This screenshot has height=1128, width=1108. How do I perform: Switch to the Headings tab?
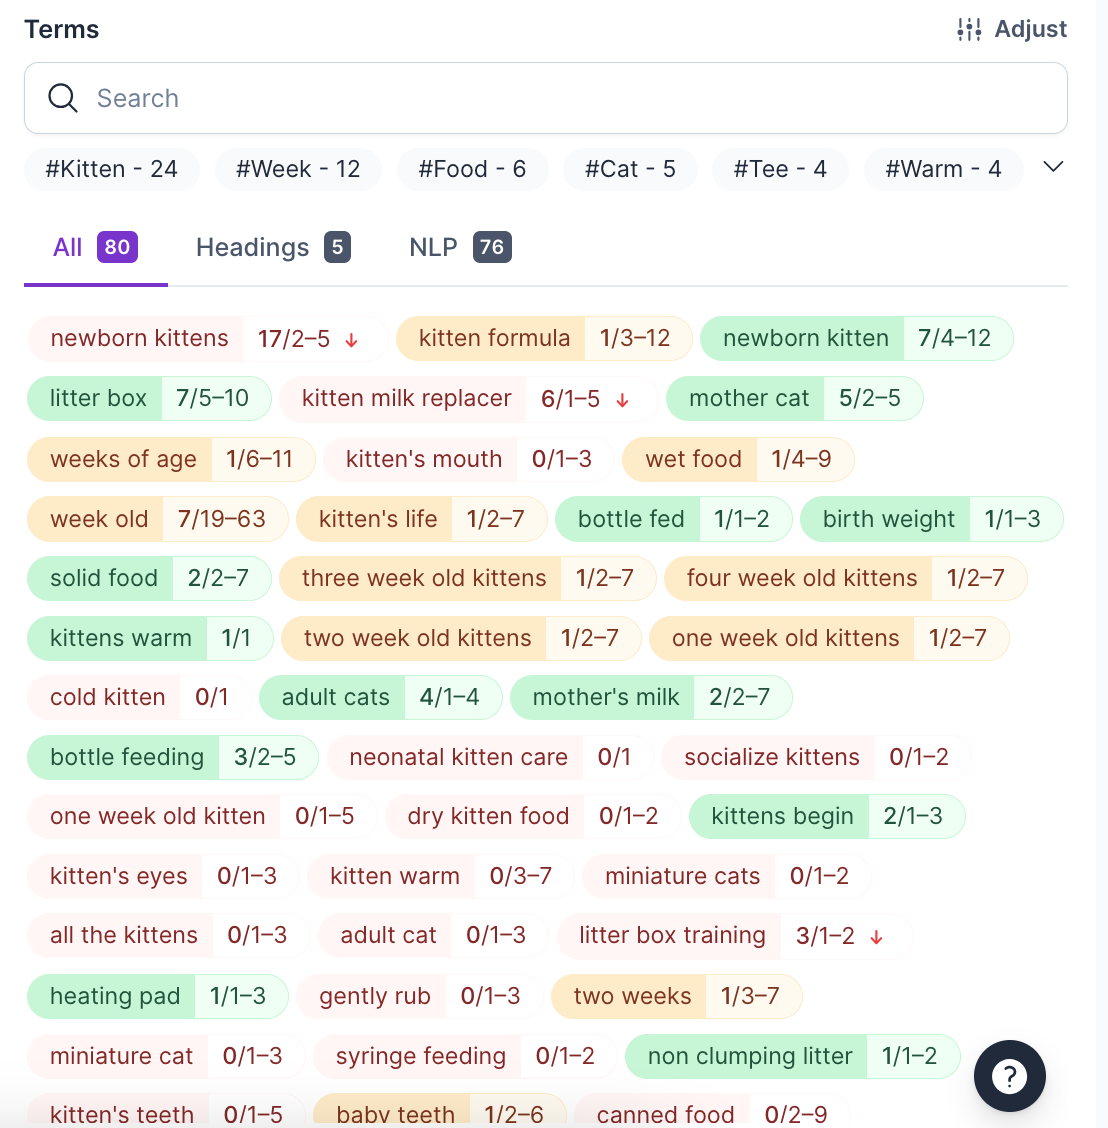pos(272,247)
